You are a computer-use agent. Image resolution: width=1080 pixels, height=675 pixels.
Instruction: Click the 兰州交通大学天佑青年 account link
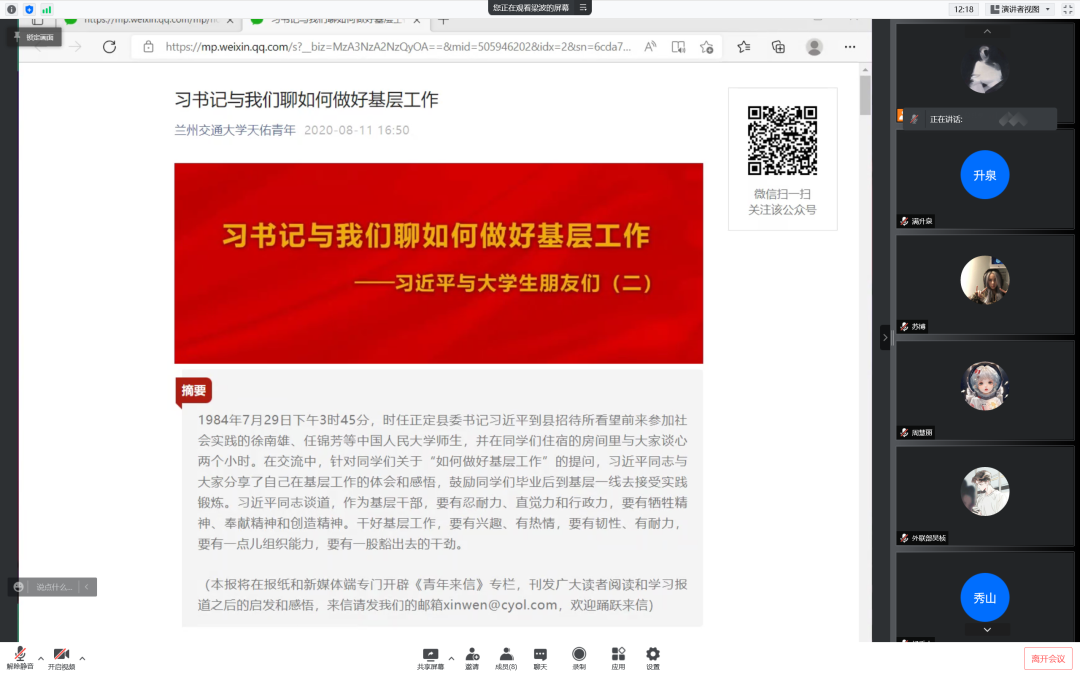click(235, 130)
